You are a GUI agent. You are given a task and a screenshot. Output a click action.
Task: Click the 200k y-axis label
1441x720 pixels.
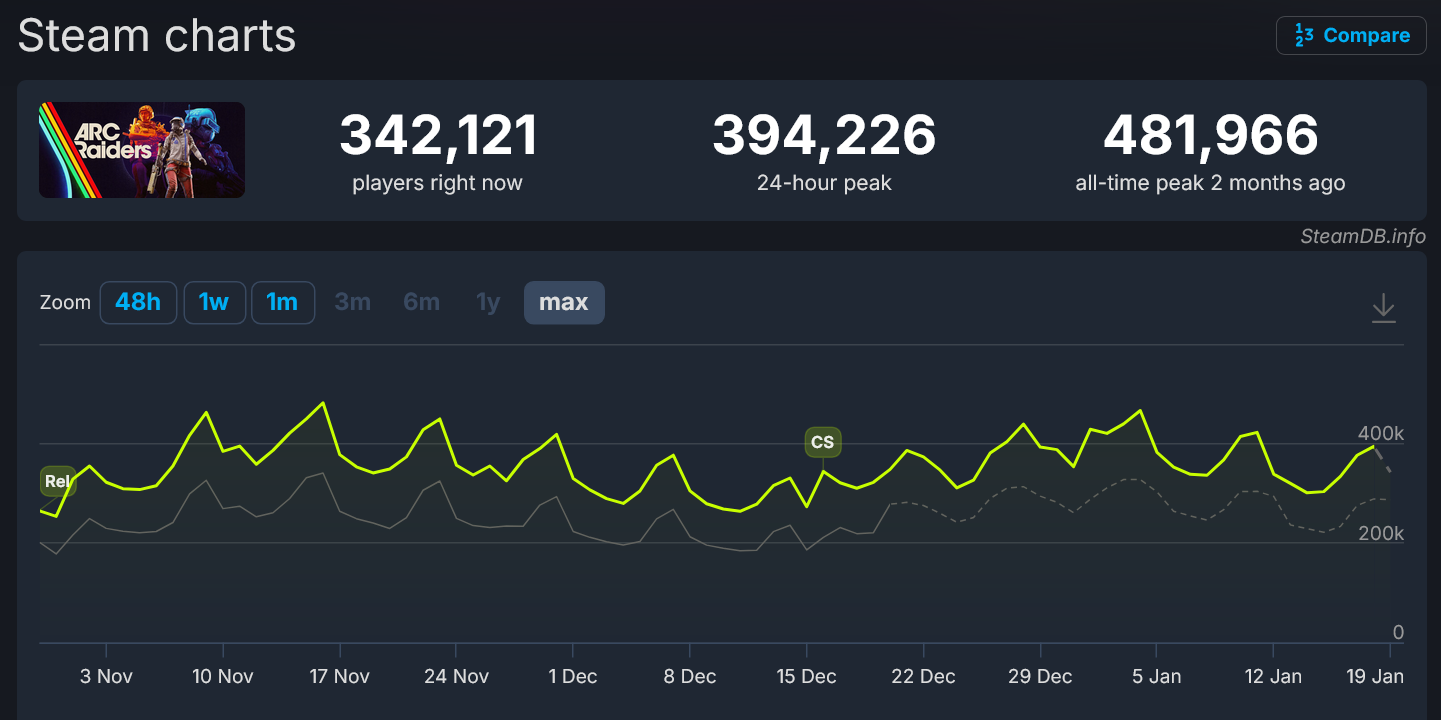[1381, 534]
